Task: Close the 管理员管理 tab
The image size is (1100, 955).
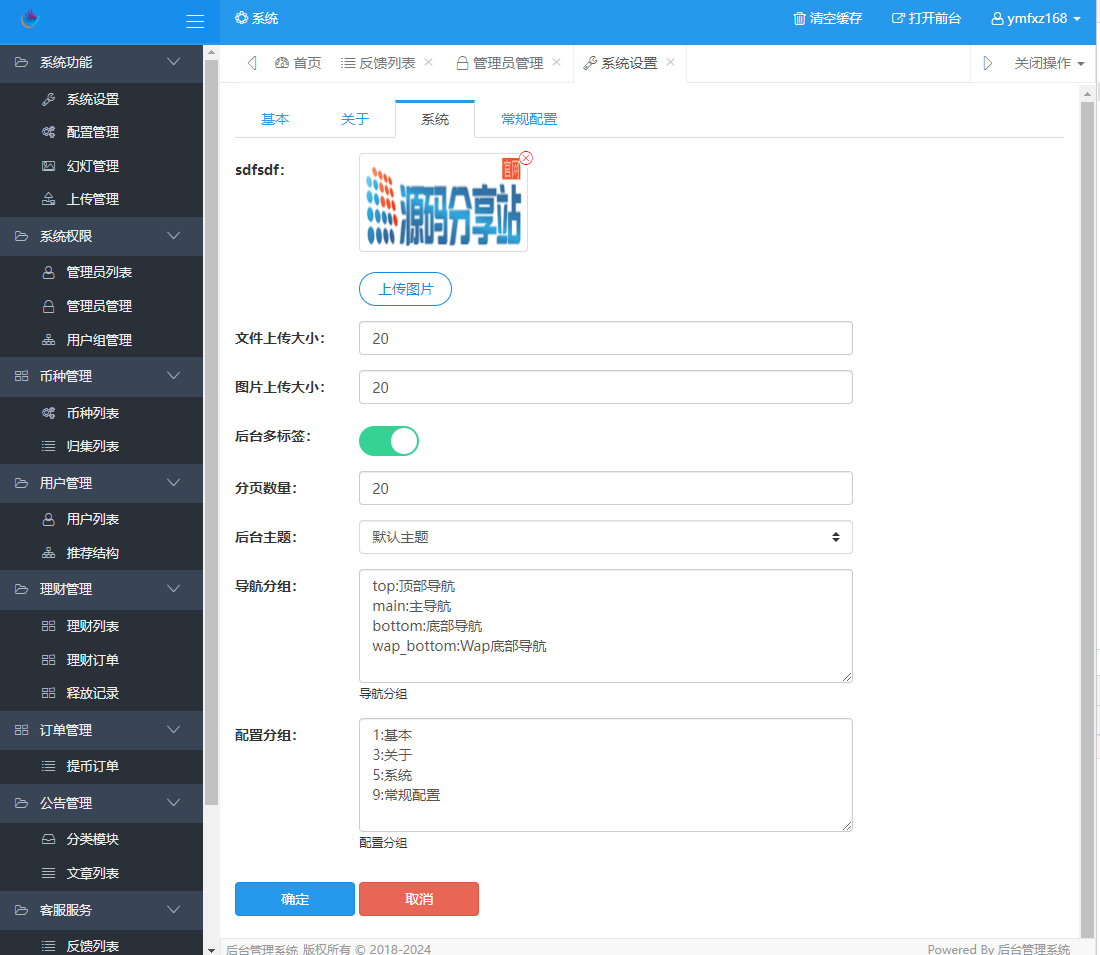Action: point(556,62)
